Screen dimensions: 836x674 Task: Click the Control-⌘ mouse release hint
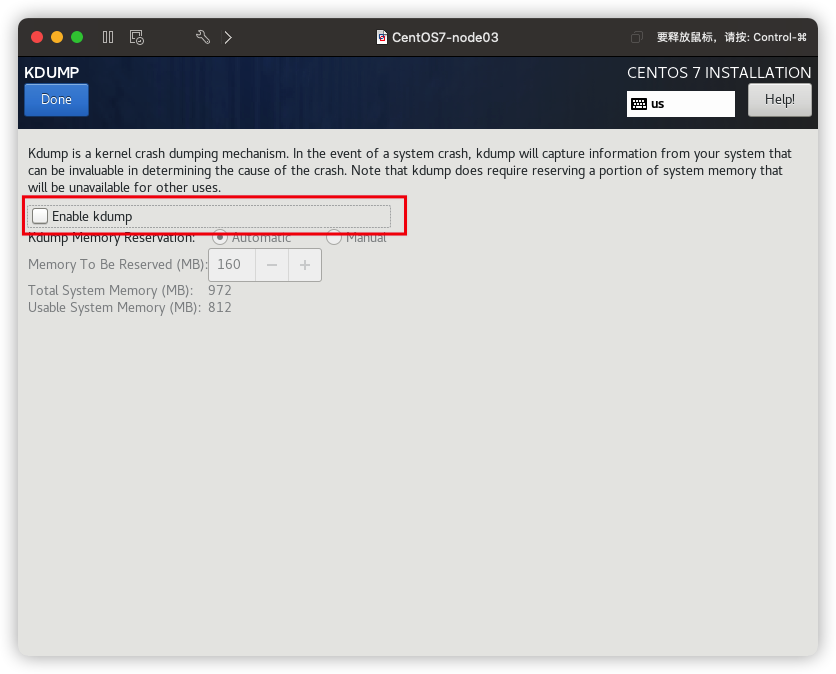[732, 37]
